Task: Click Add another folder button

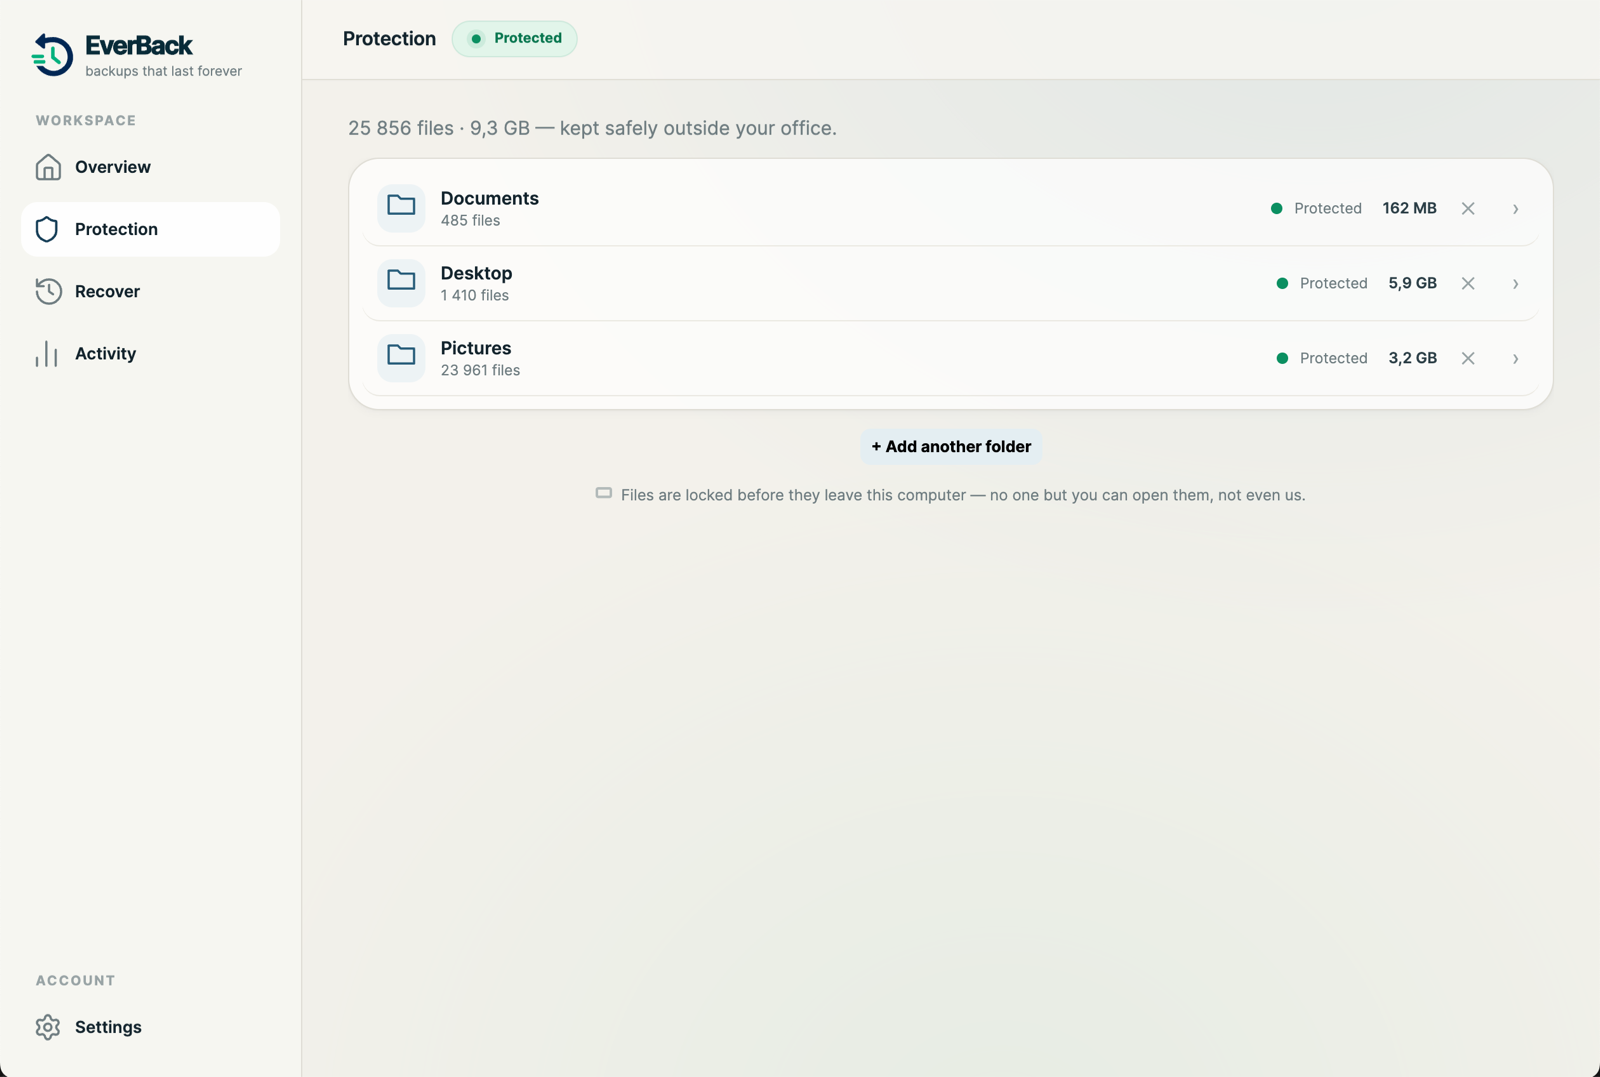Action: (x=951, y=447)
